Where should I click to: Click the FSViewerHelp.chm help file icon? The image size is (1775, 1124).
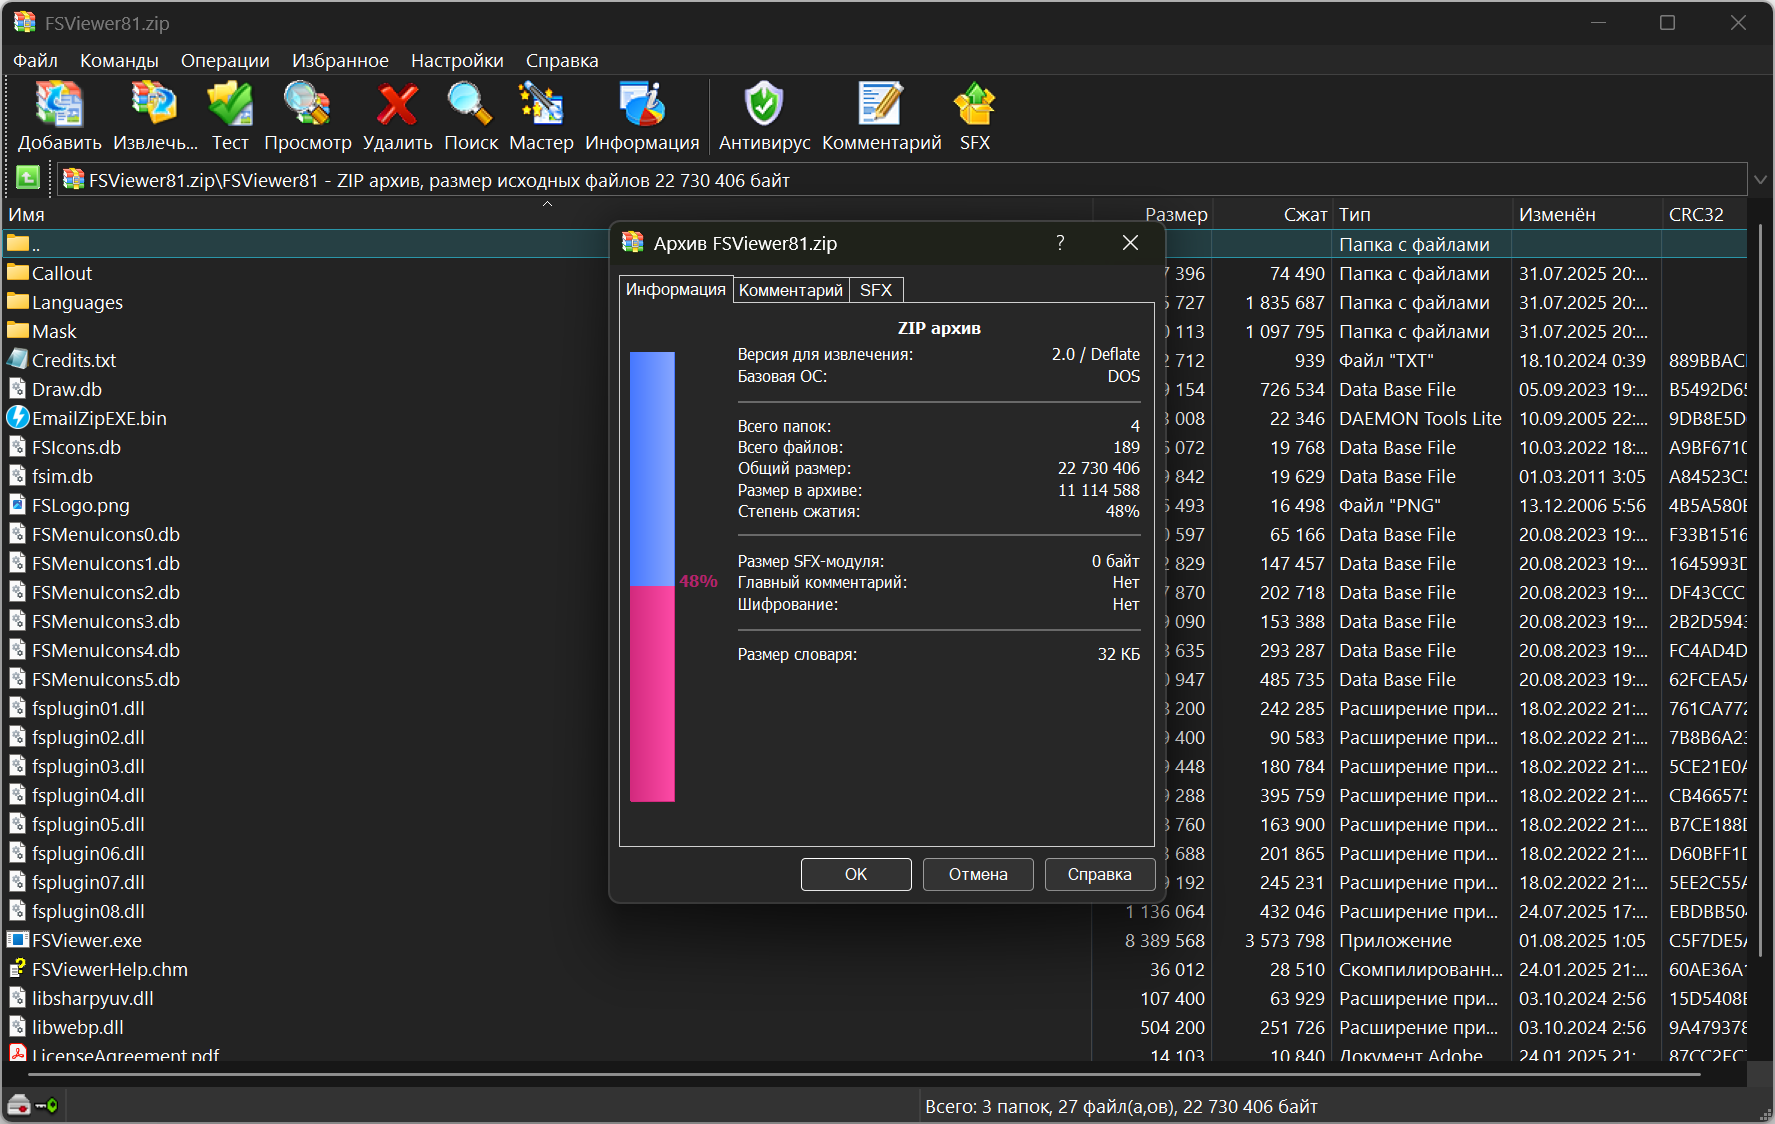click(x=18, y=969)
